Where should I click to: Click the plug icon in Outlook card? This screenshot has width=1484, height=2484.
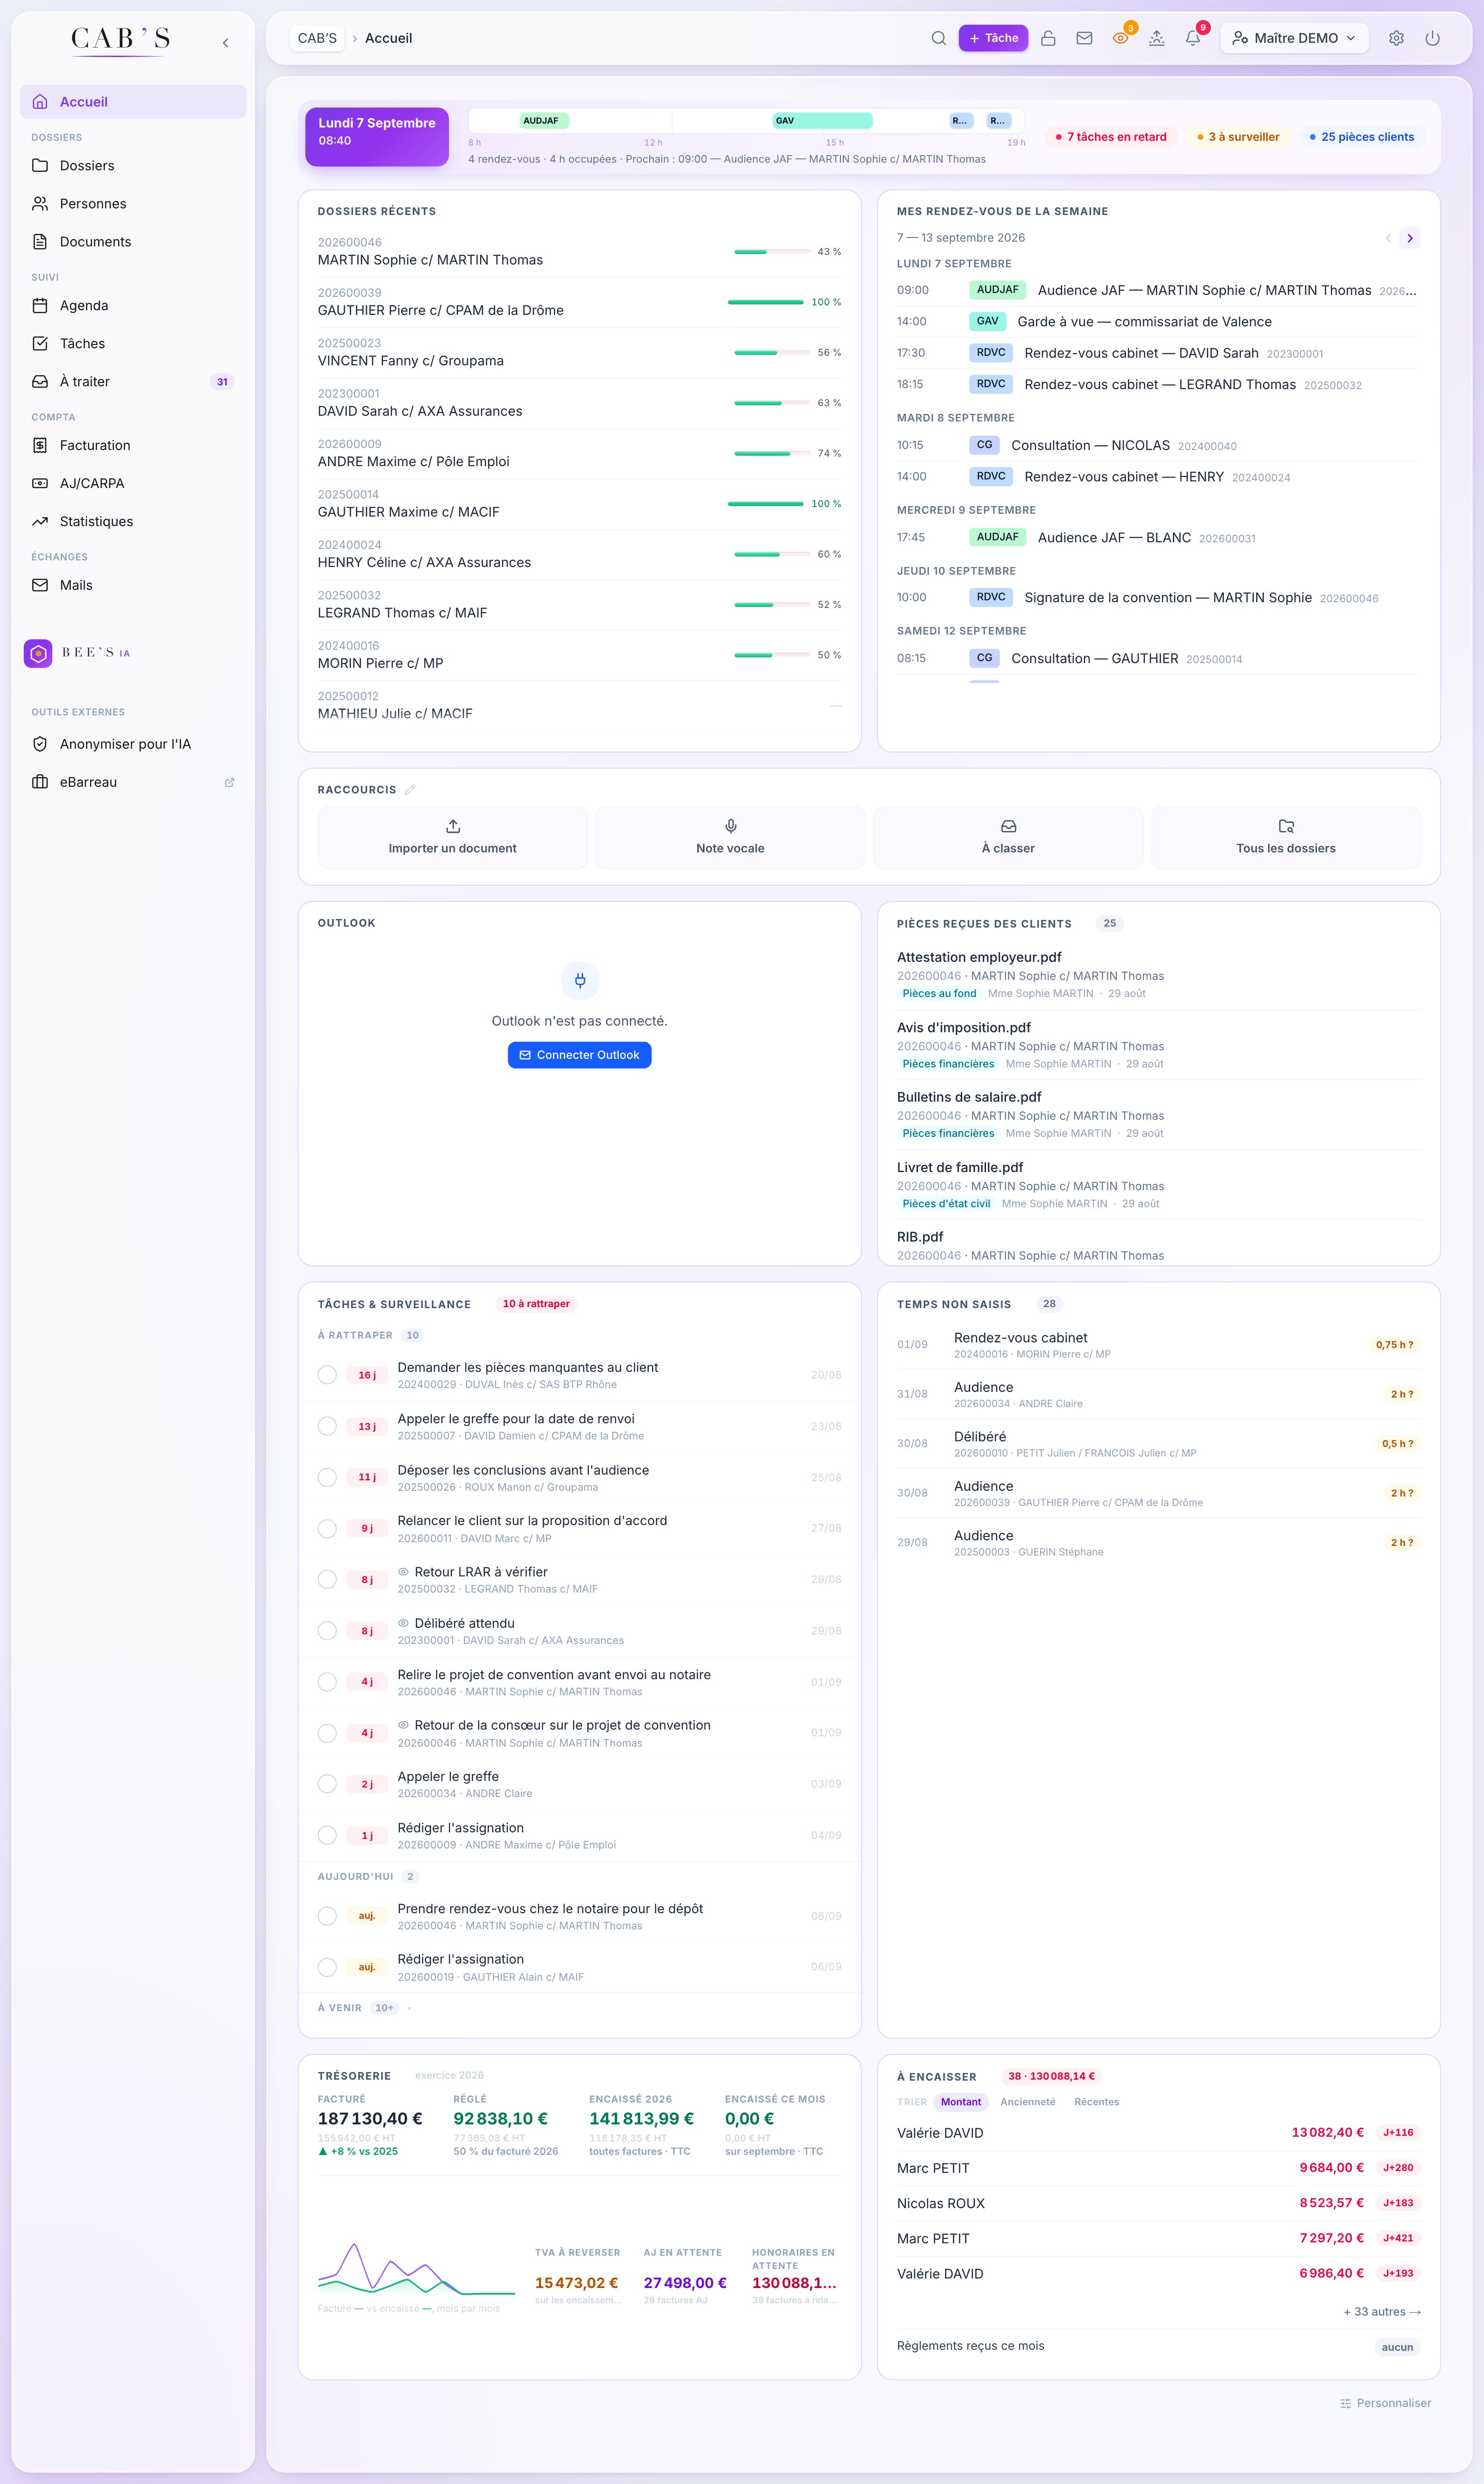coord(580,980)
